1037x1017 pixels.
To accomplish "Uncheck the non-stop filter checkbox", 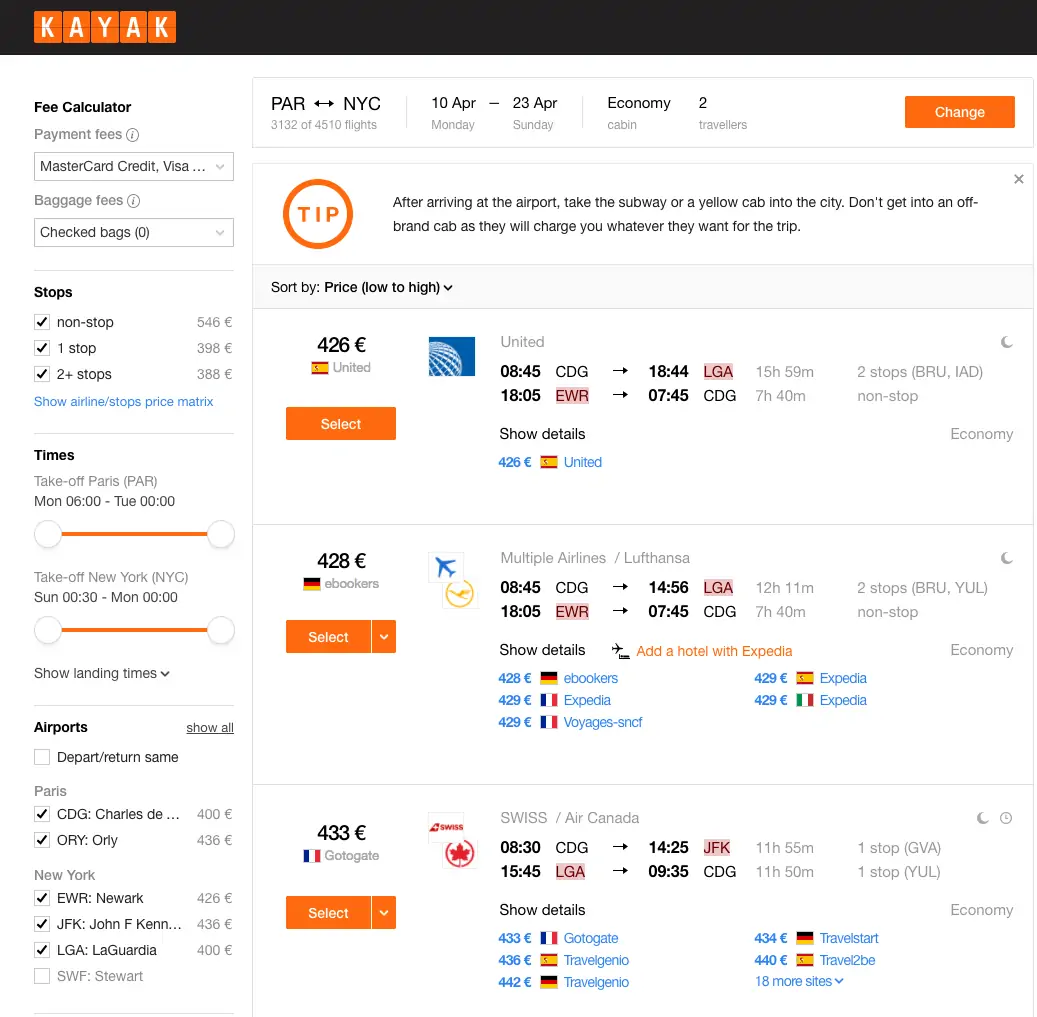I will pyautogui.click(x=42, y=322).
